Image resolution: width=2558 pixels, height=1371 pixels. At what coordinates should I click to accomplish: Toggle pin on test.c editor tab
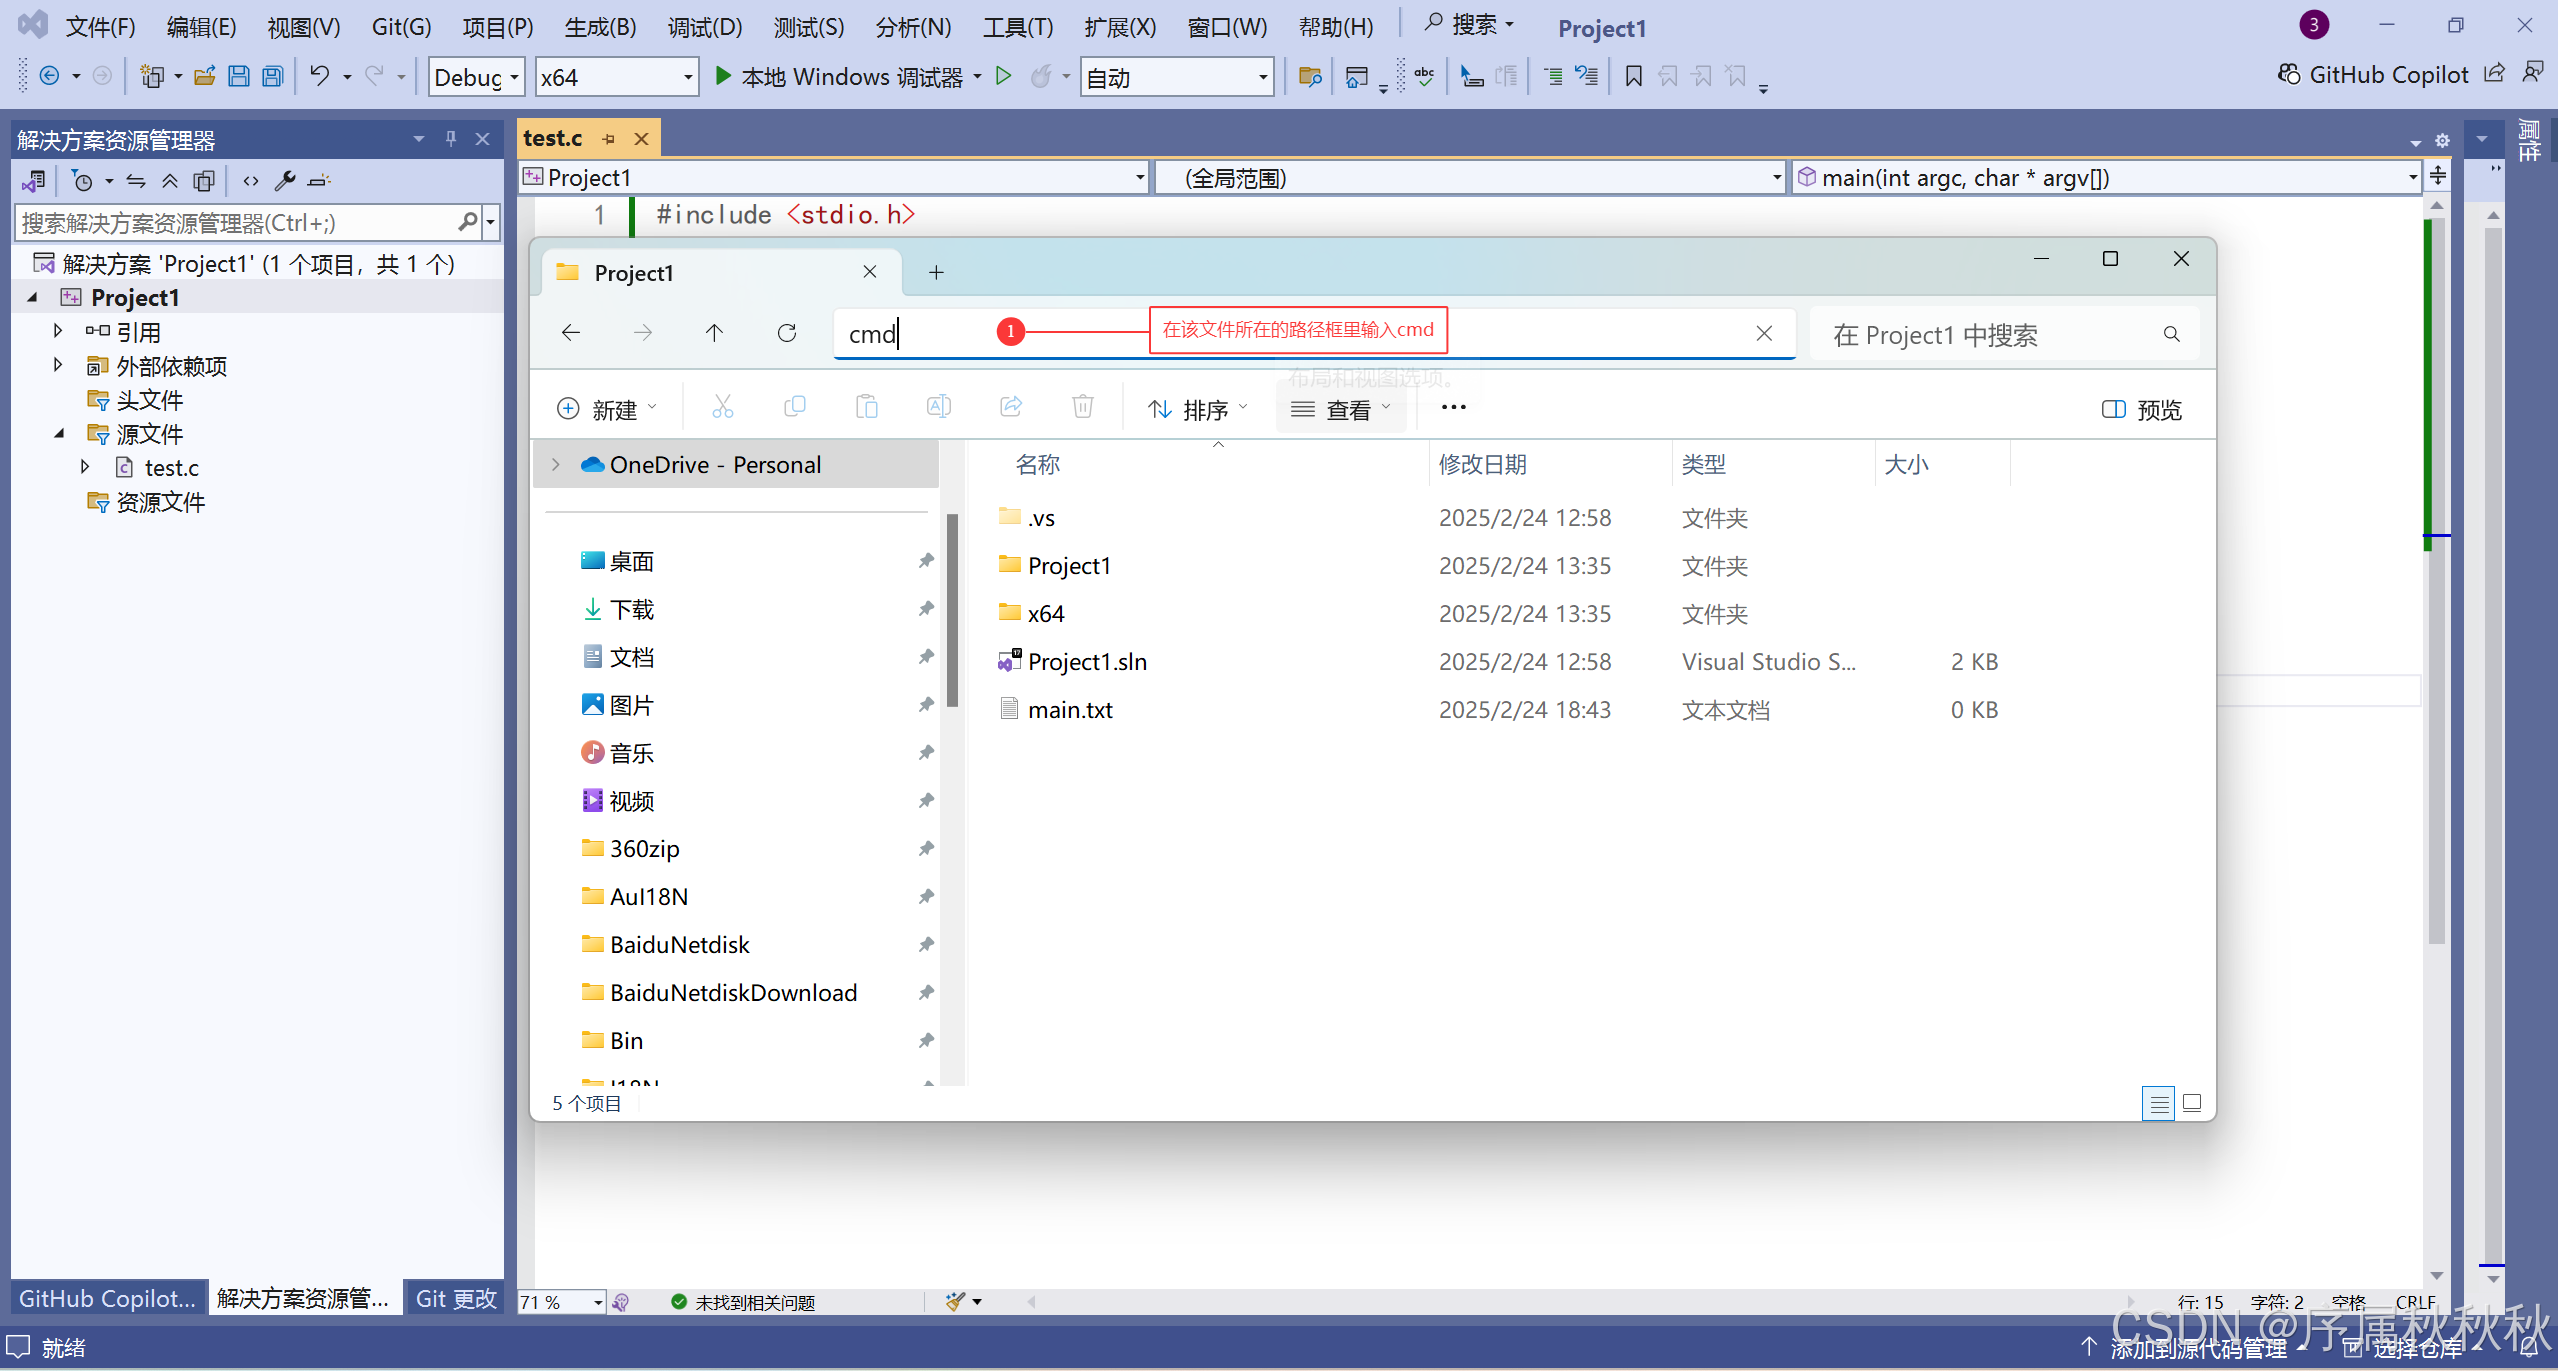pyautogui.click(x=609, y=139)
